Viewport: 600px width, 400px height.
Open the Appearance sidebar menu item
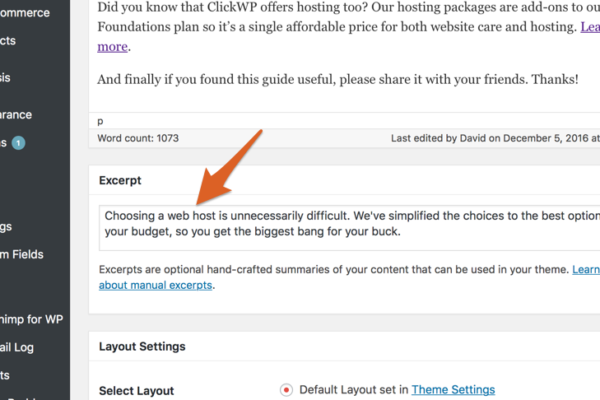[16, 115]
